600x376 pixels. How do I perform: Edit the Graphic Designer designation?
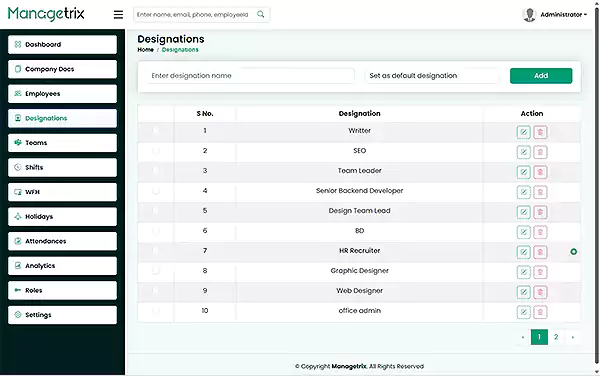pyautogui.click(x=523, y=272)
